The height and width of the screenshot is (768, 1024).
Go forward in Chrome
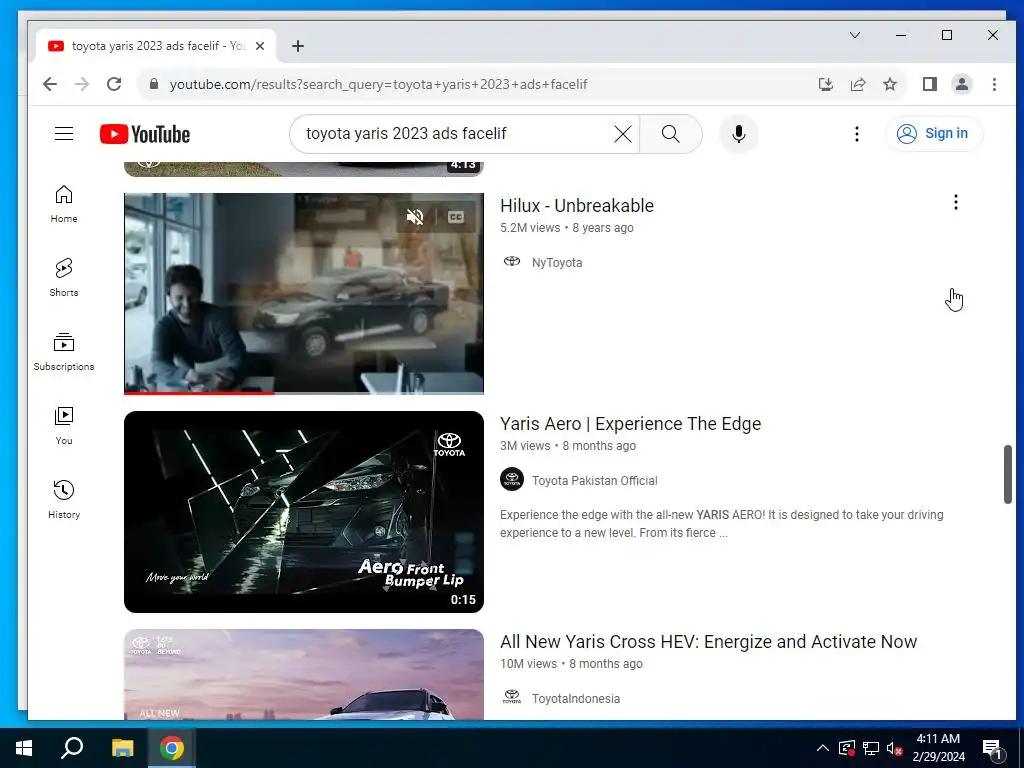tap(82, 84)
